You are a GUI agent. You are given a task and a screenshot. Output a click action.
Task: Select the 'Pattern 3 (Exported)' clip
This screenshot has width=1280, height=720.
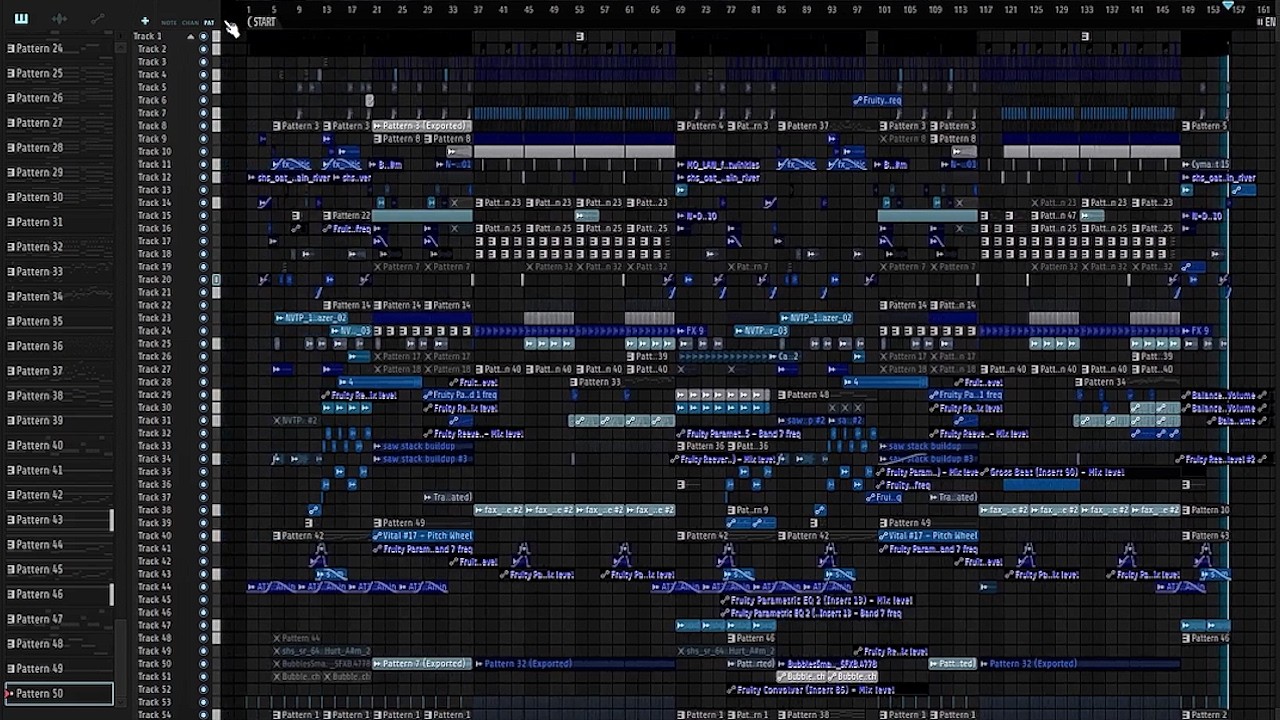(421, 126)
